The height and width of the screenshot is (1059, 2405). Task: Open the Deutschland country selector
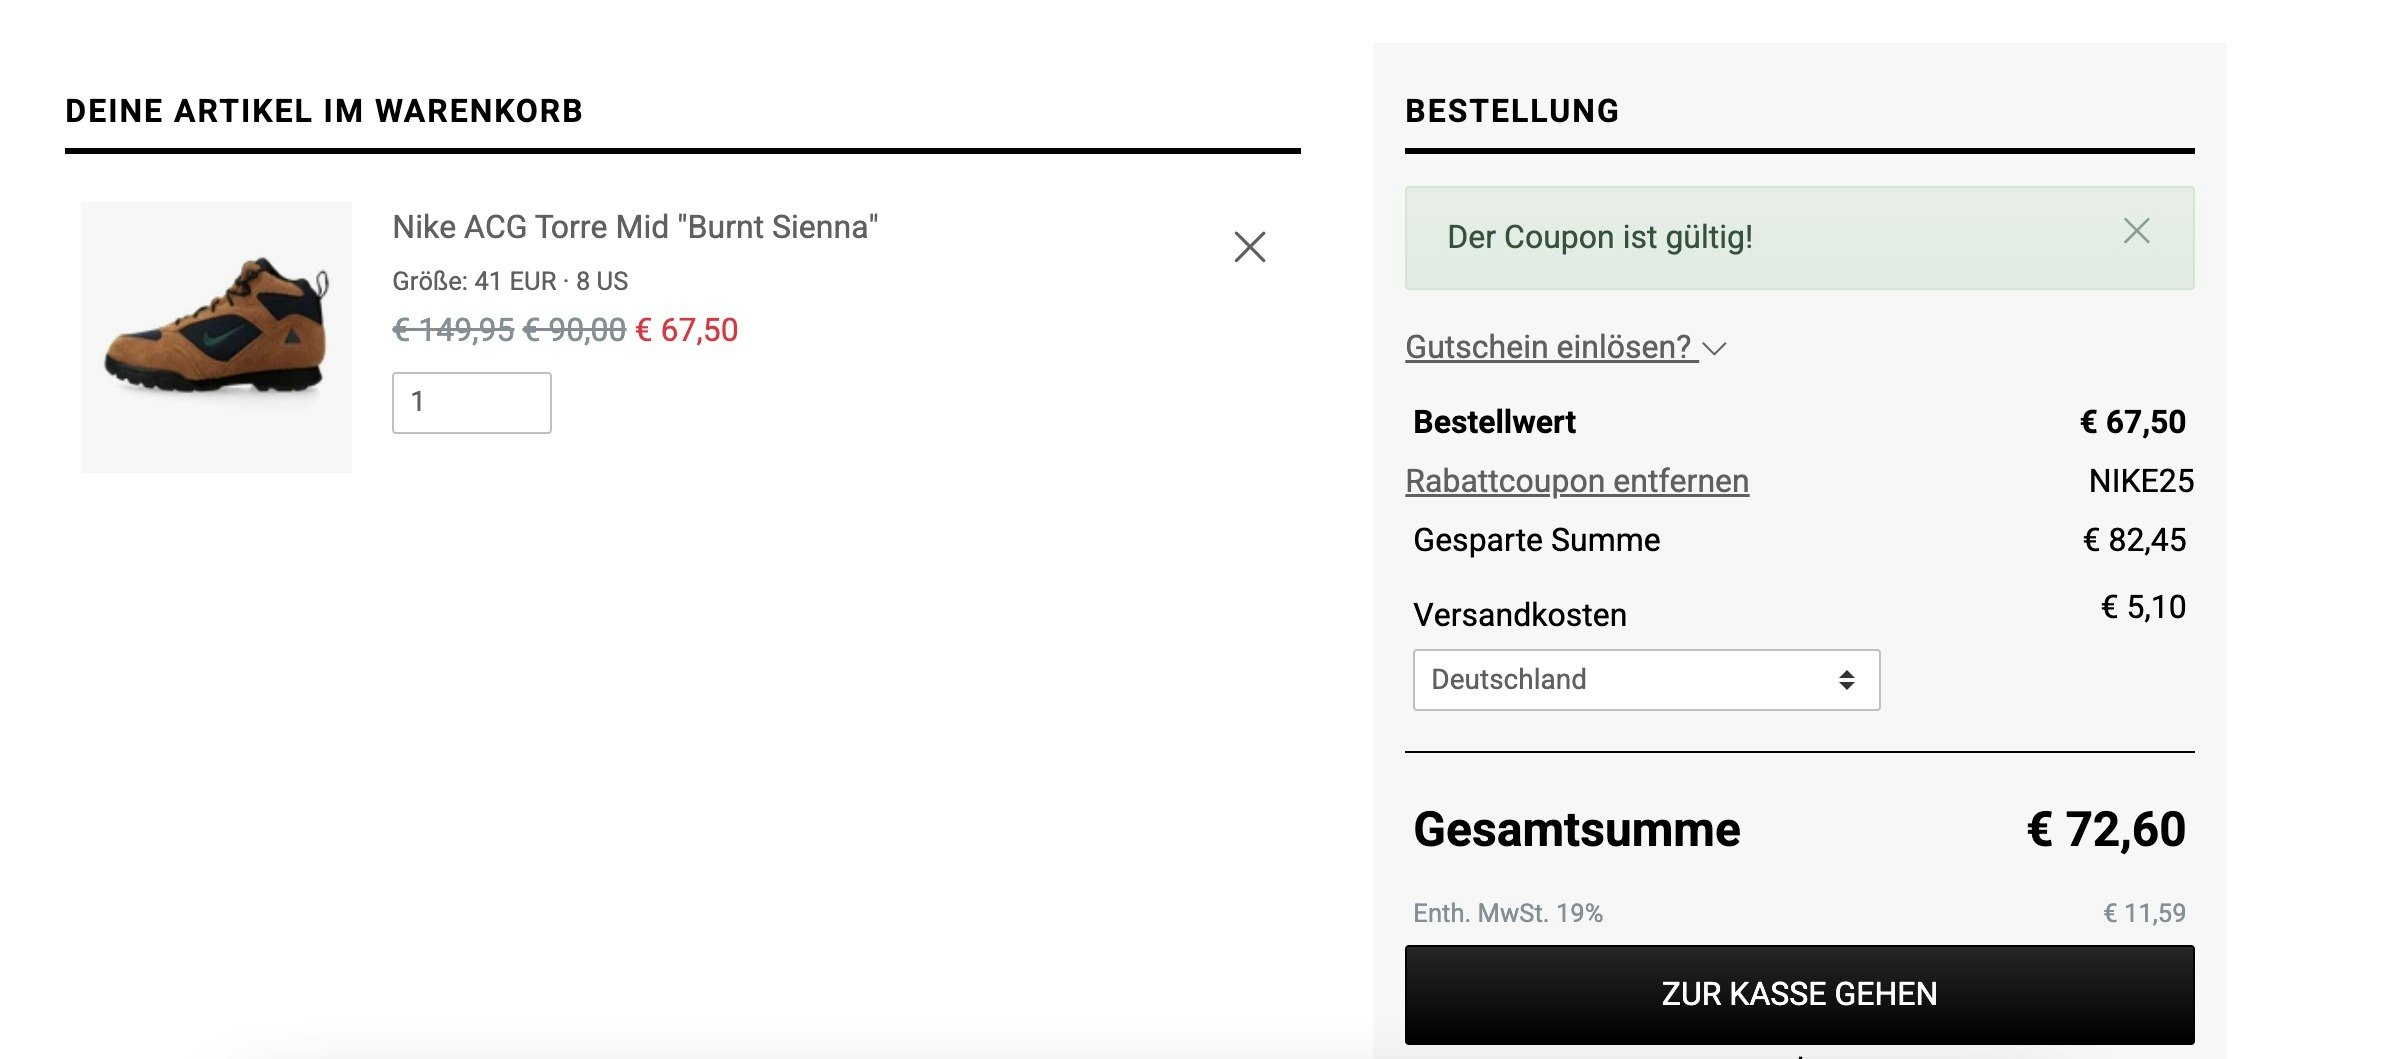(1645, 680)
